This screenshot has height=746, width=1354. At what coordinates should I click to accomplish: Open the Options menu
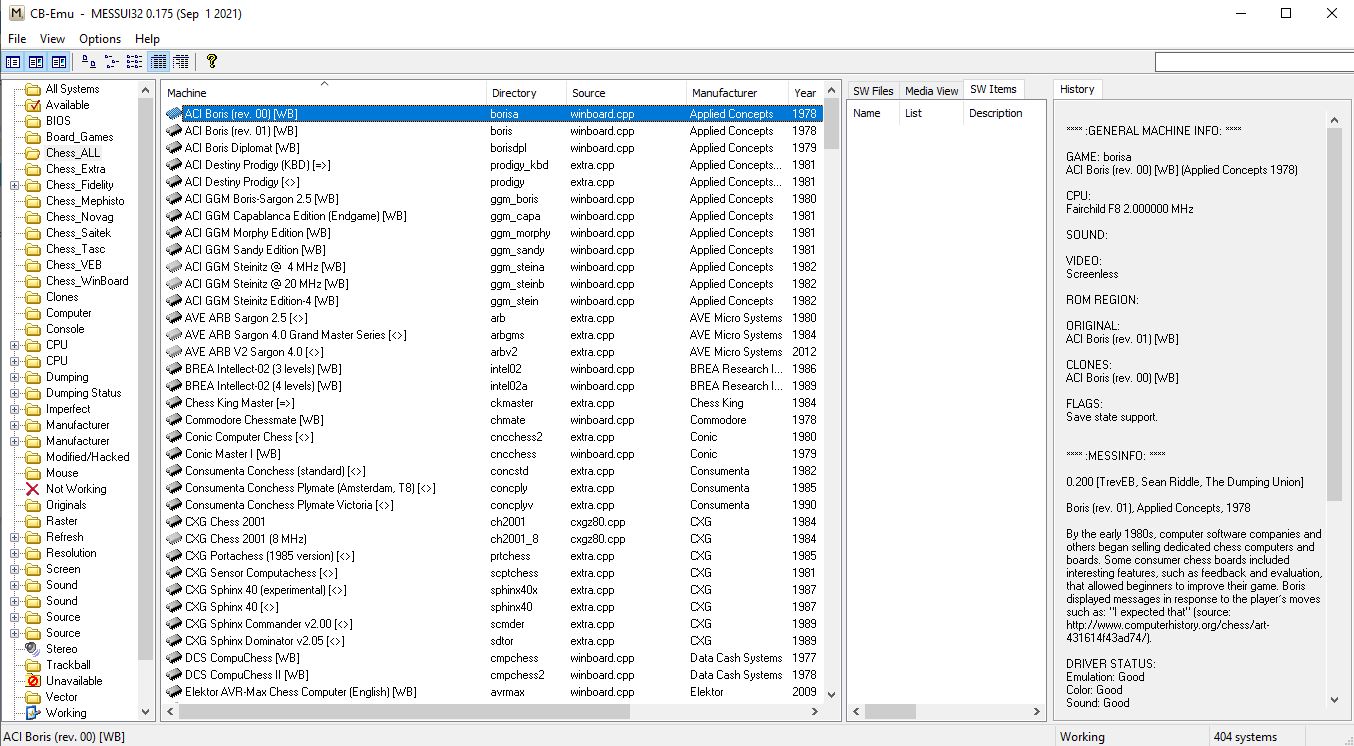(100, 39)
